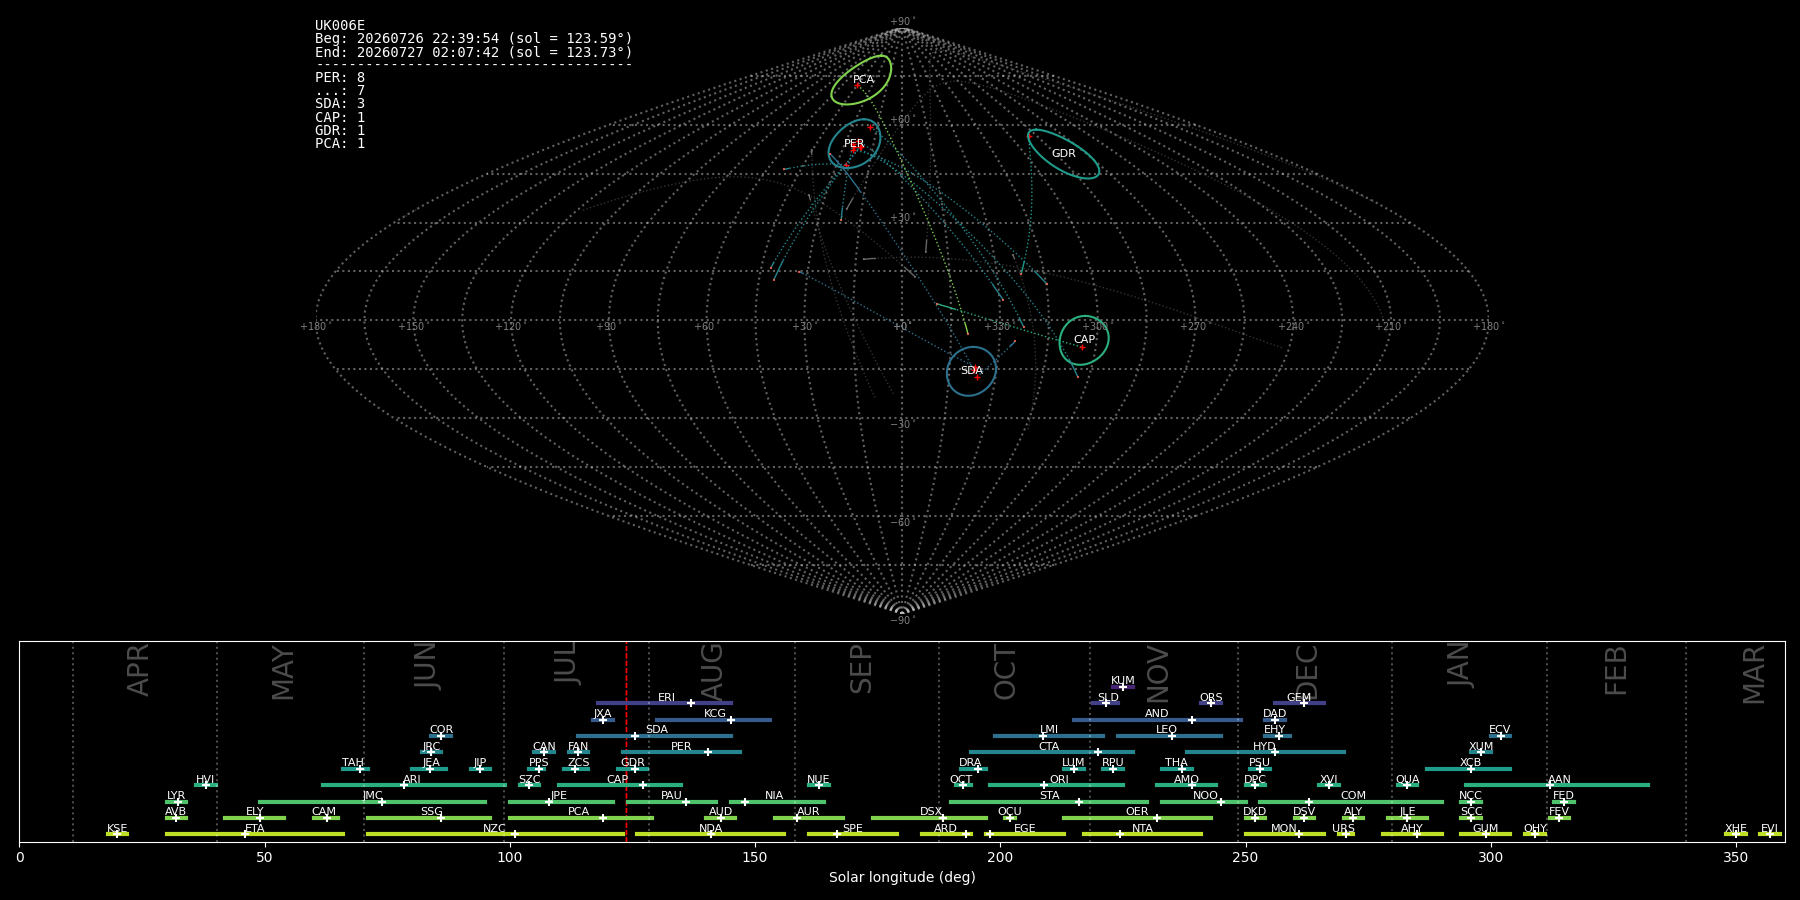This screenshot has width=1800, height=900.
Task: Click the COR shower marker in the timeline
Action: point(441,736)
